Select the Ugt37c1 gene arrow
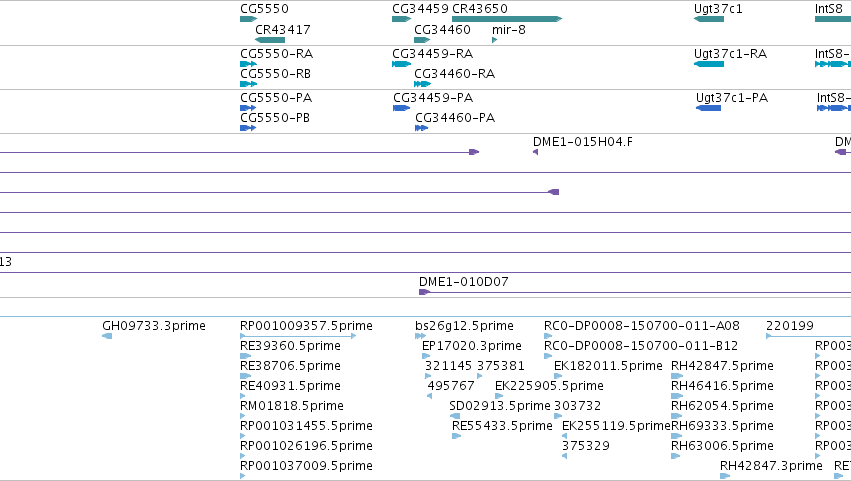Screen dimensions: 851x481 [709, 19]
